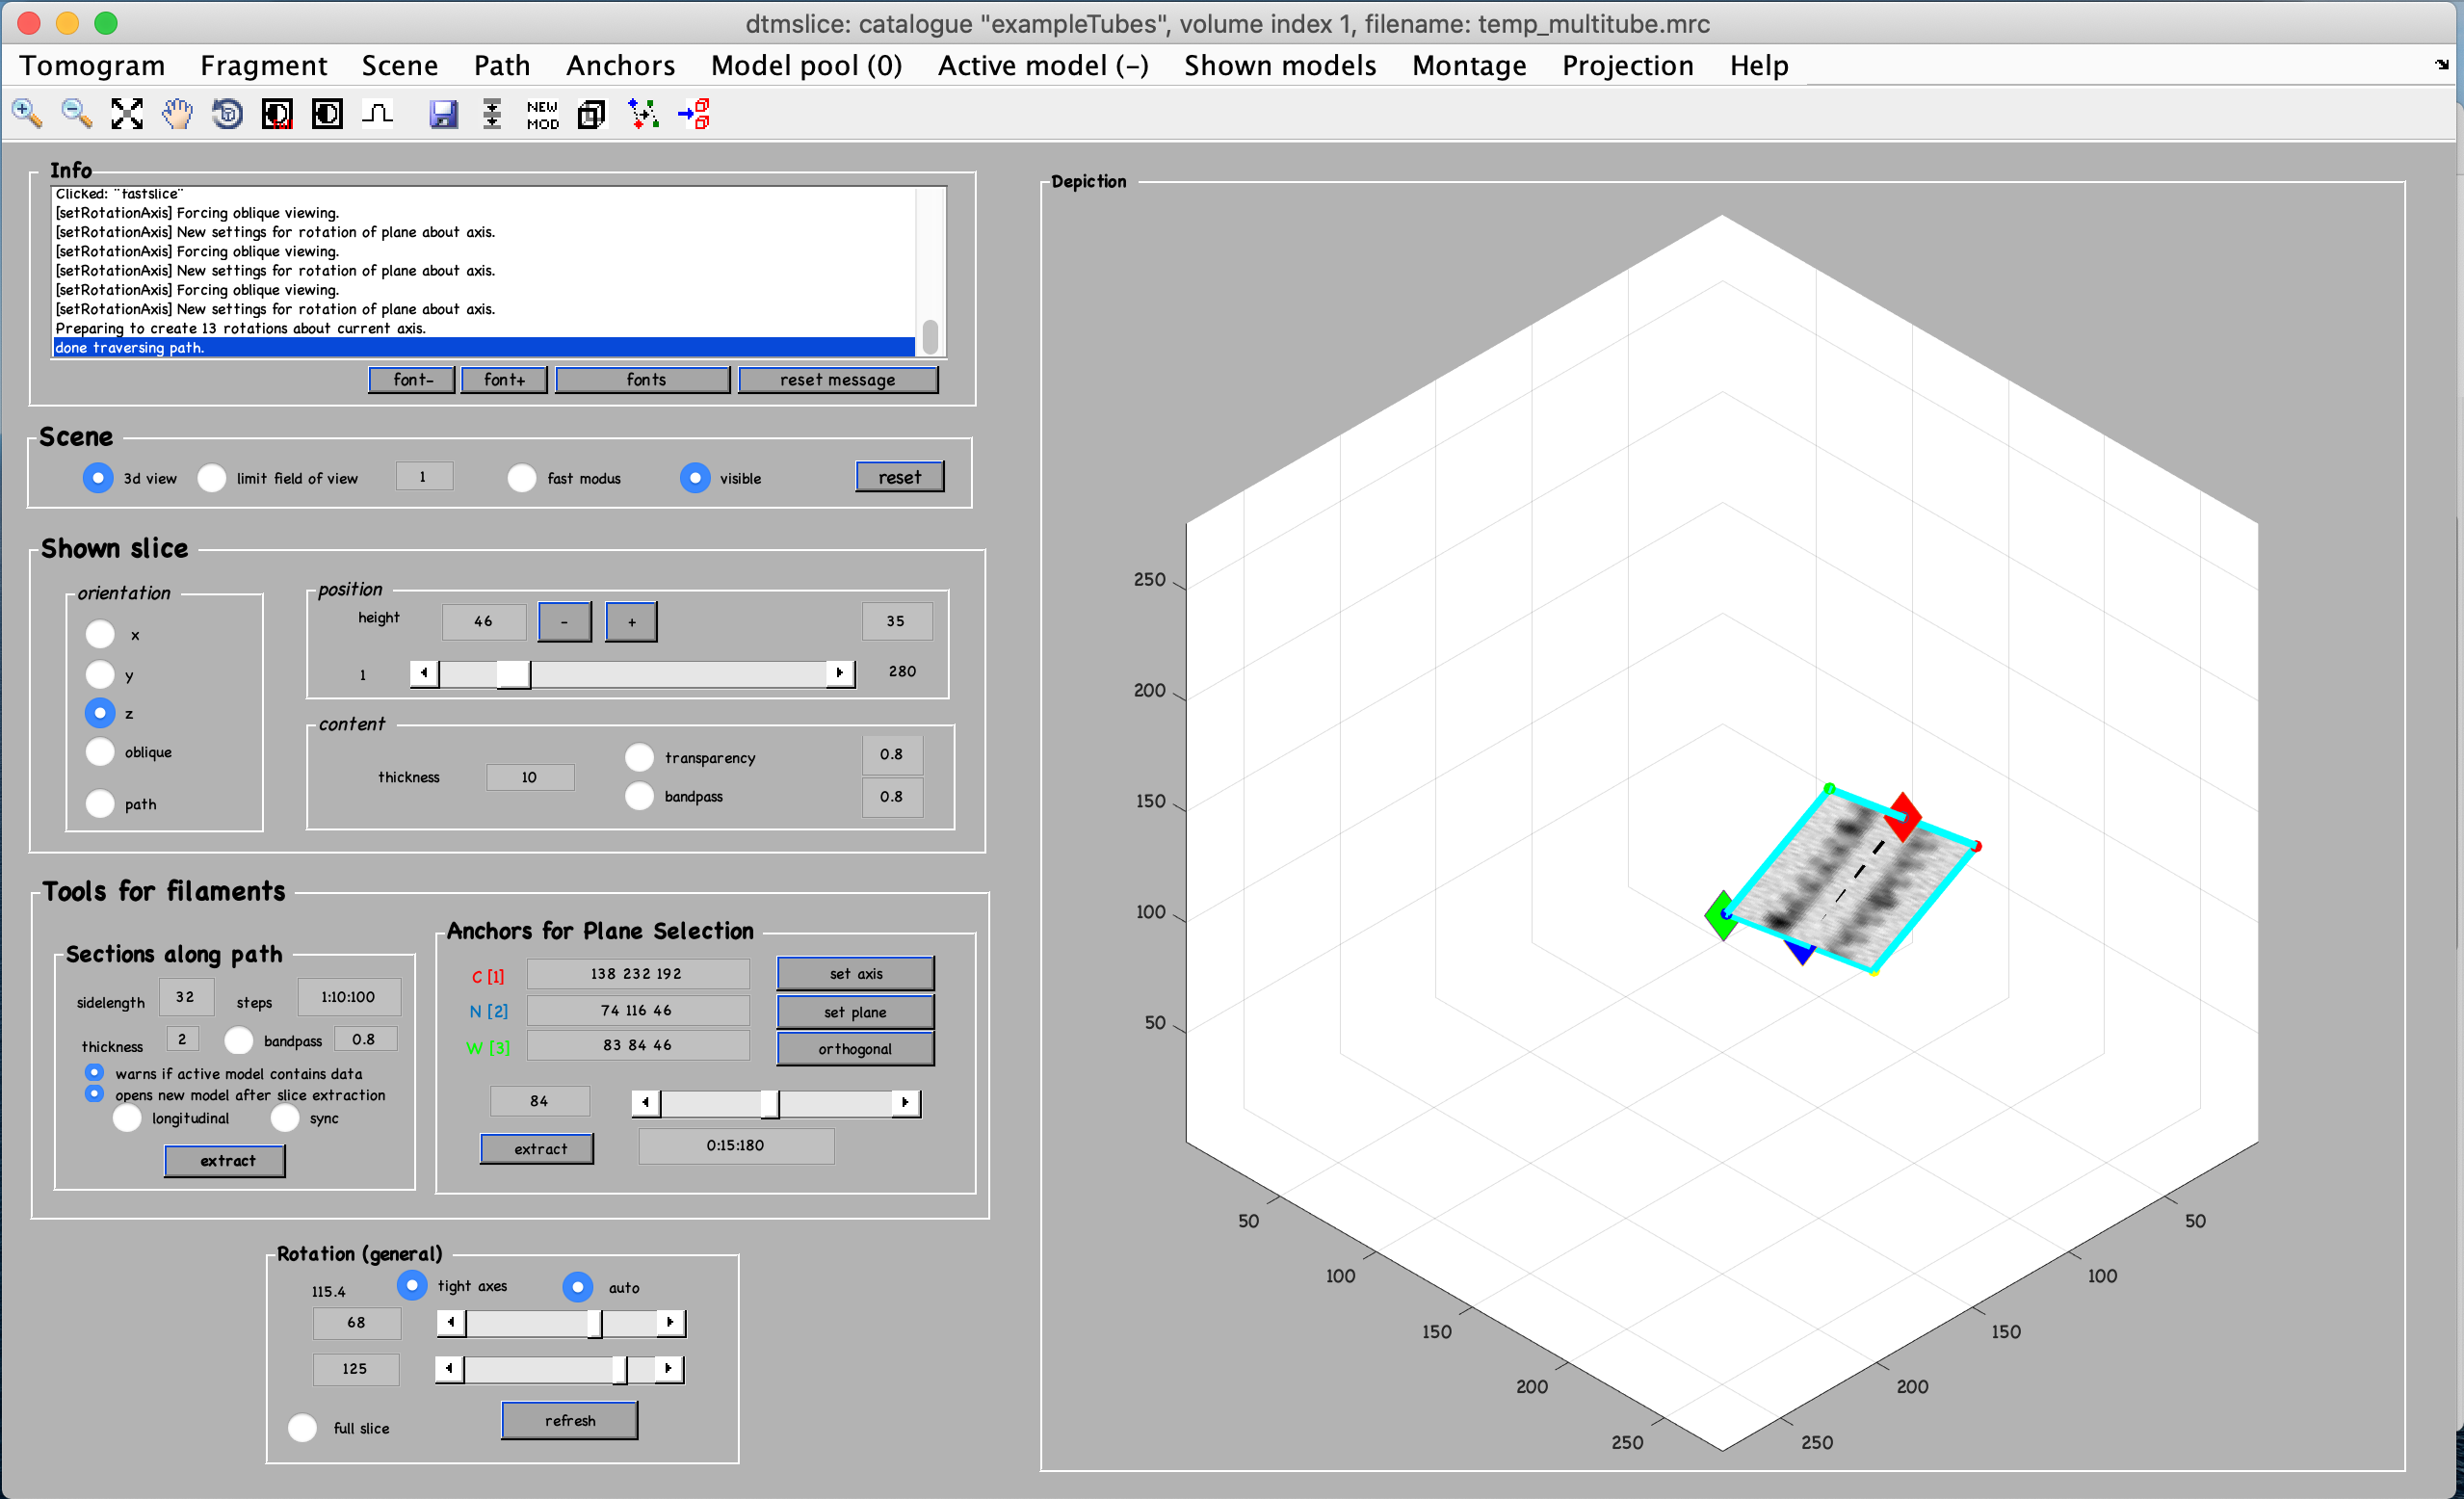Open the Model pool (0) menu
The image size is (2464, 1499).
pyautogui.click(x=806, y=66)
